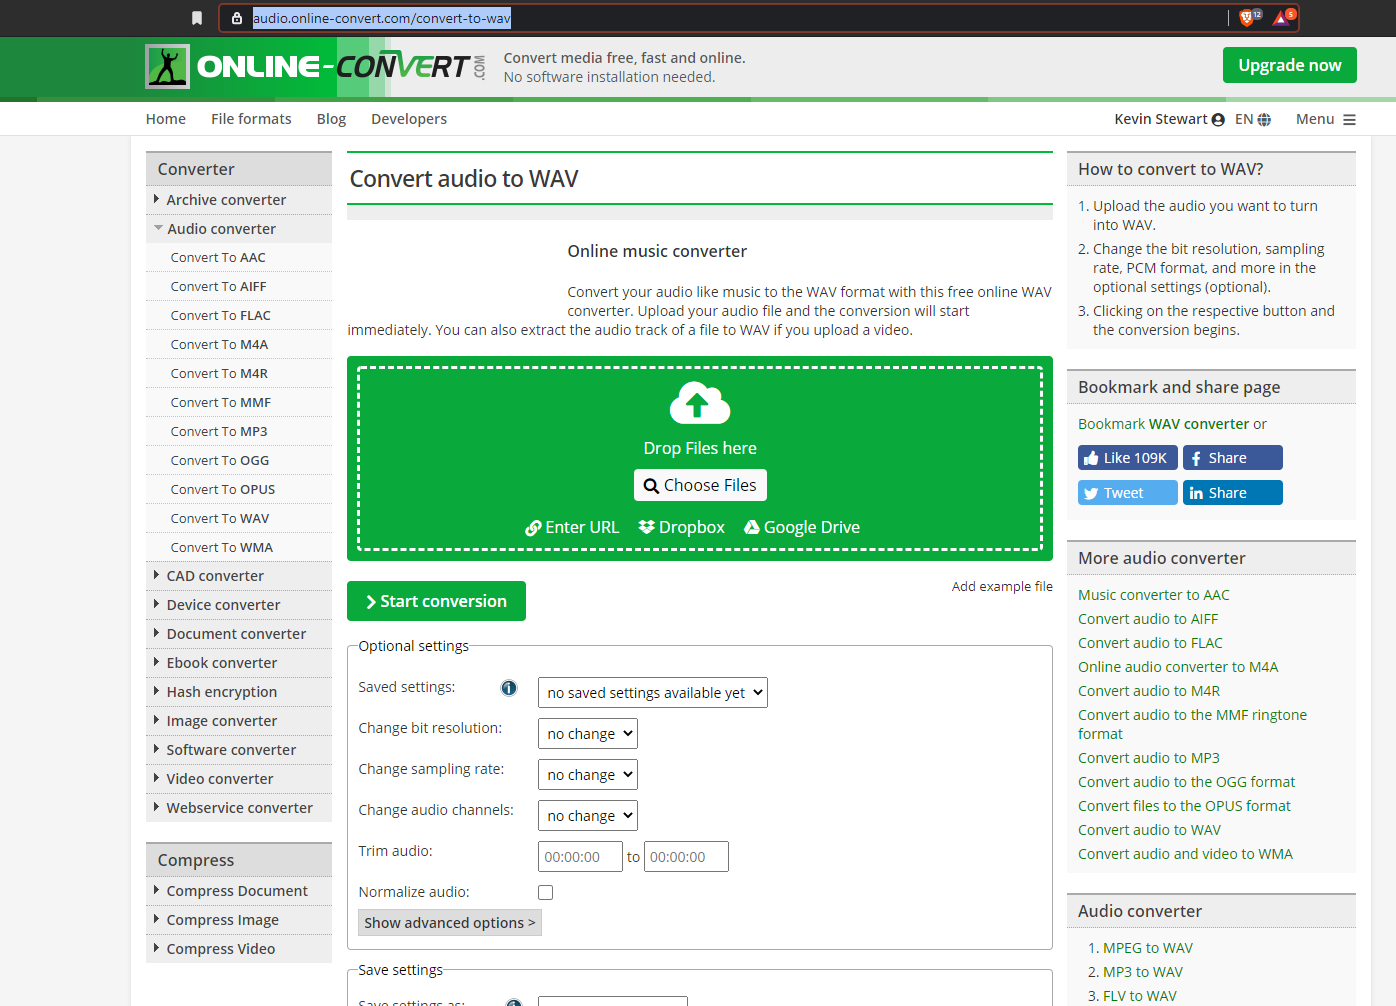Click the Tweet button
1396x1006 pixels.
pos(1128,493)
